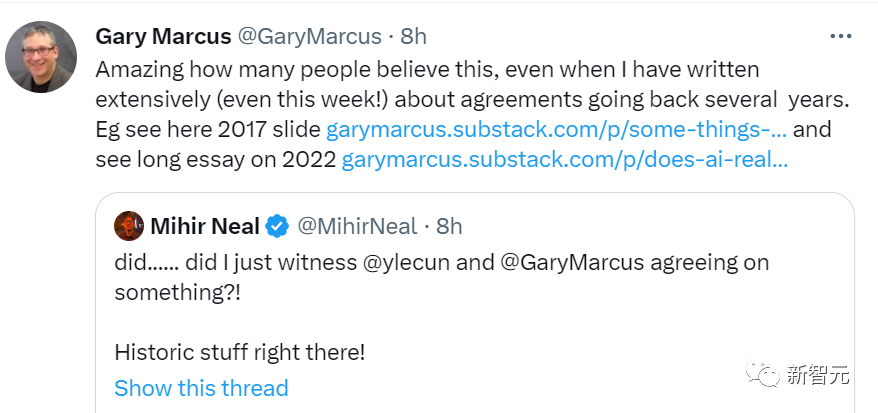Click Mihir Neal's small avatar icon
Image resolution: width=878 pixels, height=413 pixels.
128,226
